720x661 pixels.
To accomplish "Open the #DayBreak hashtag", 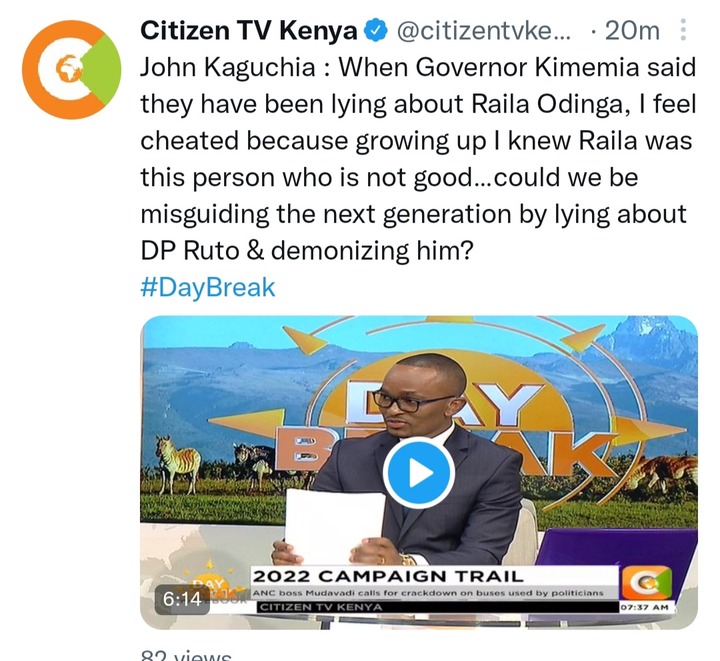I will (208, 287).
